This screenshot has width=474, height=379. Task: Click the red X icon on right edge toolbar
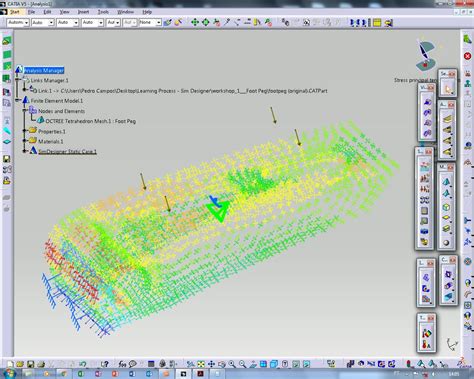467,56
